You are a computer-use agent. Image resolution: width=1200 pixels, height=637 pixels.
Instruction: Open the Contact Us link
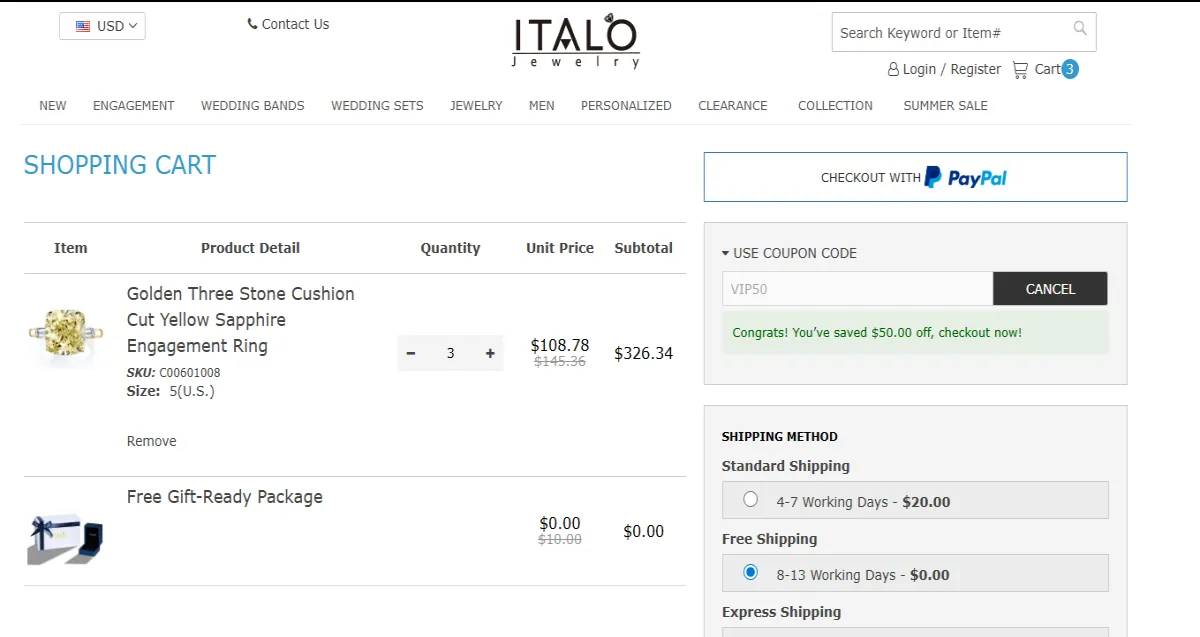(295, 24)
